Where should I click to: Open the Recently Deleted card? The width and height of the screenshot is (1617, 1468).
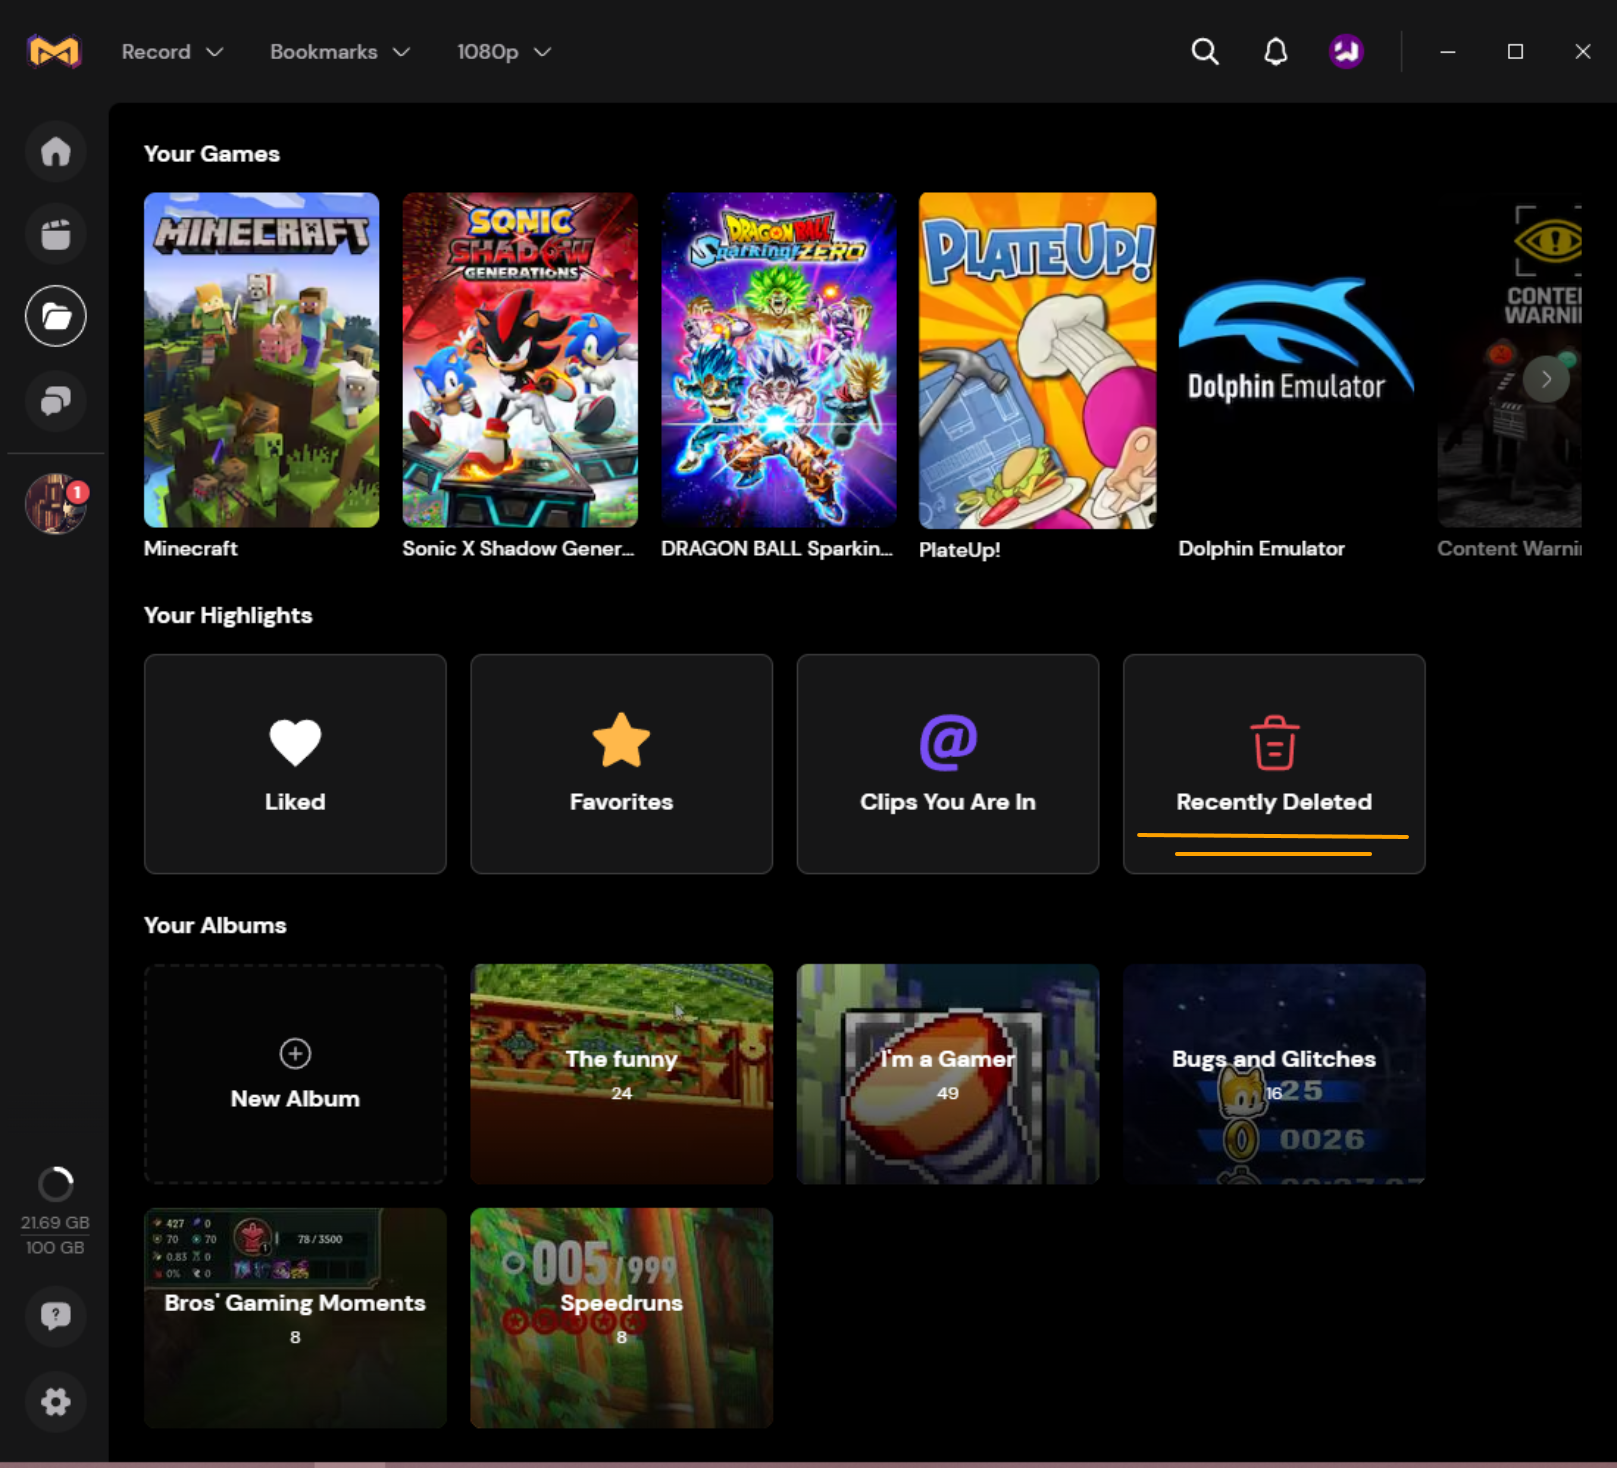[1274, 764]
